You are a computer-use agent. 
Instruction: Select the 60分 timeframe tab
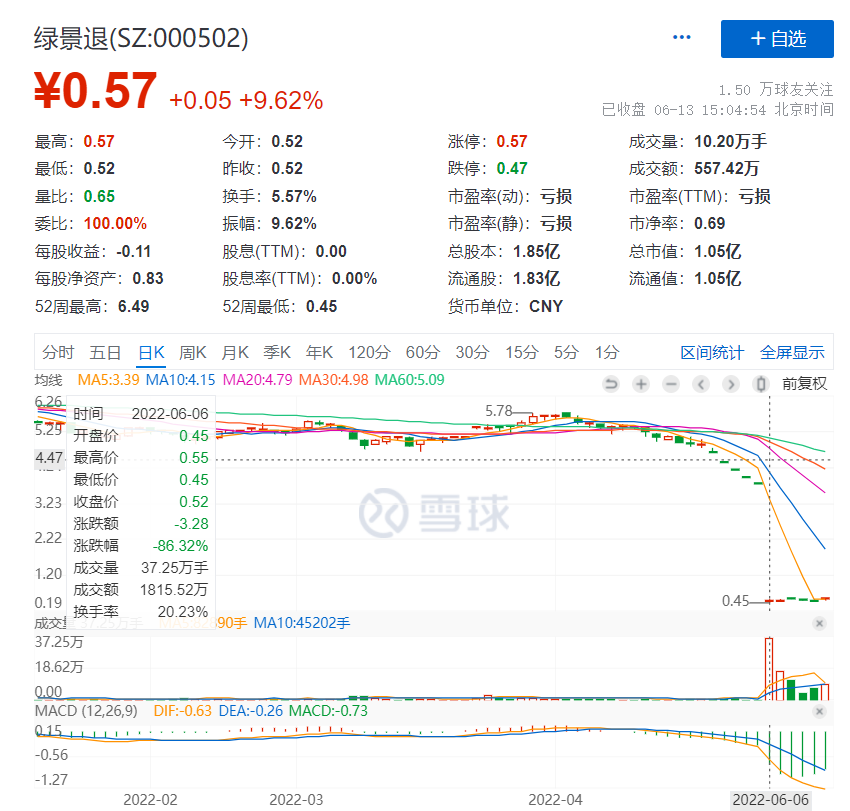click(422, 352)
